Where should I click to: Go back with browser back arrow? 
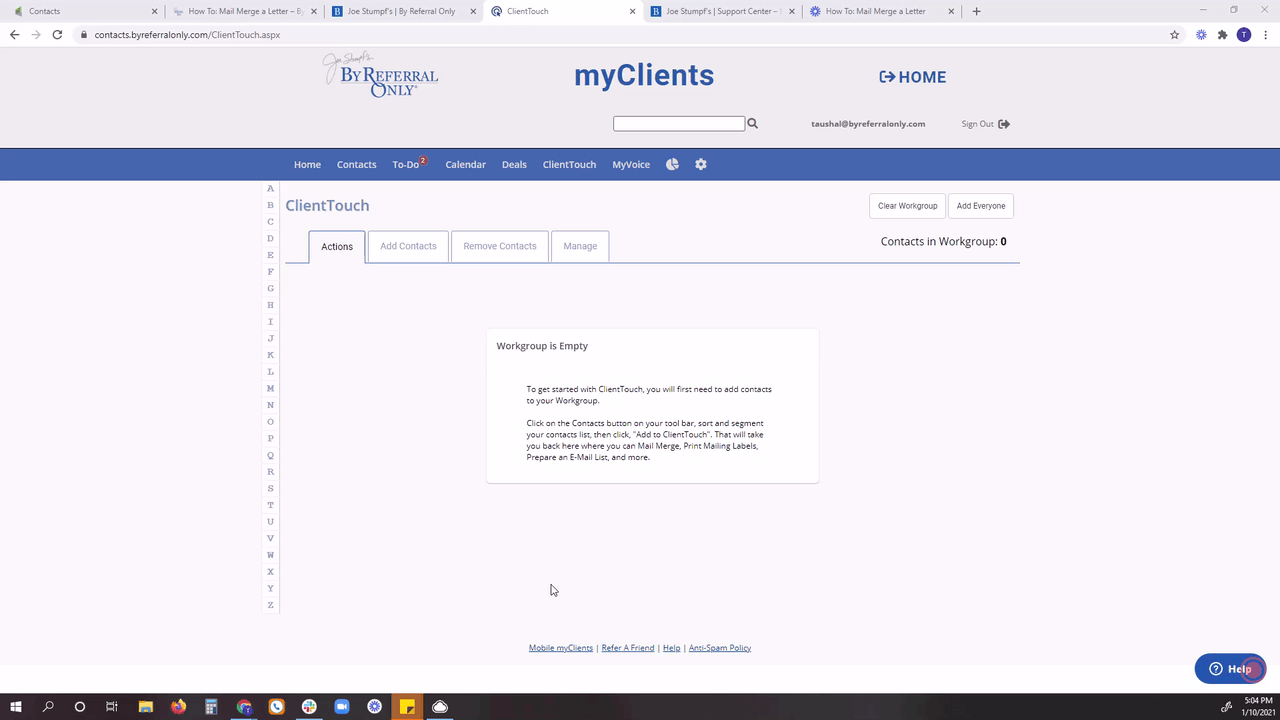14,34
